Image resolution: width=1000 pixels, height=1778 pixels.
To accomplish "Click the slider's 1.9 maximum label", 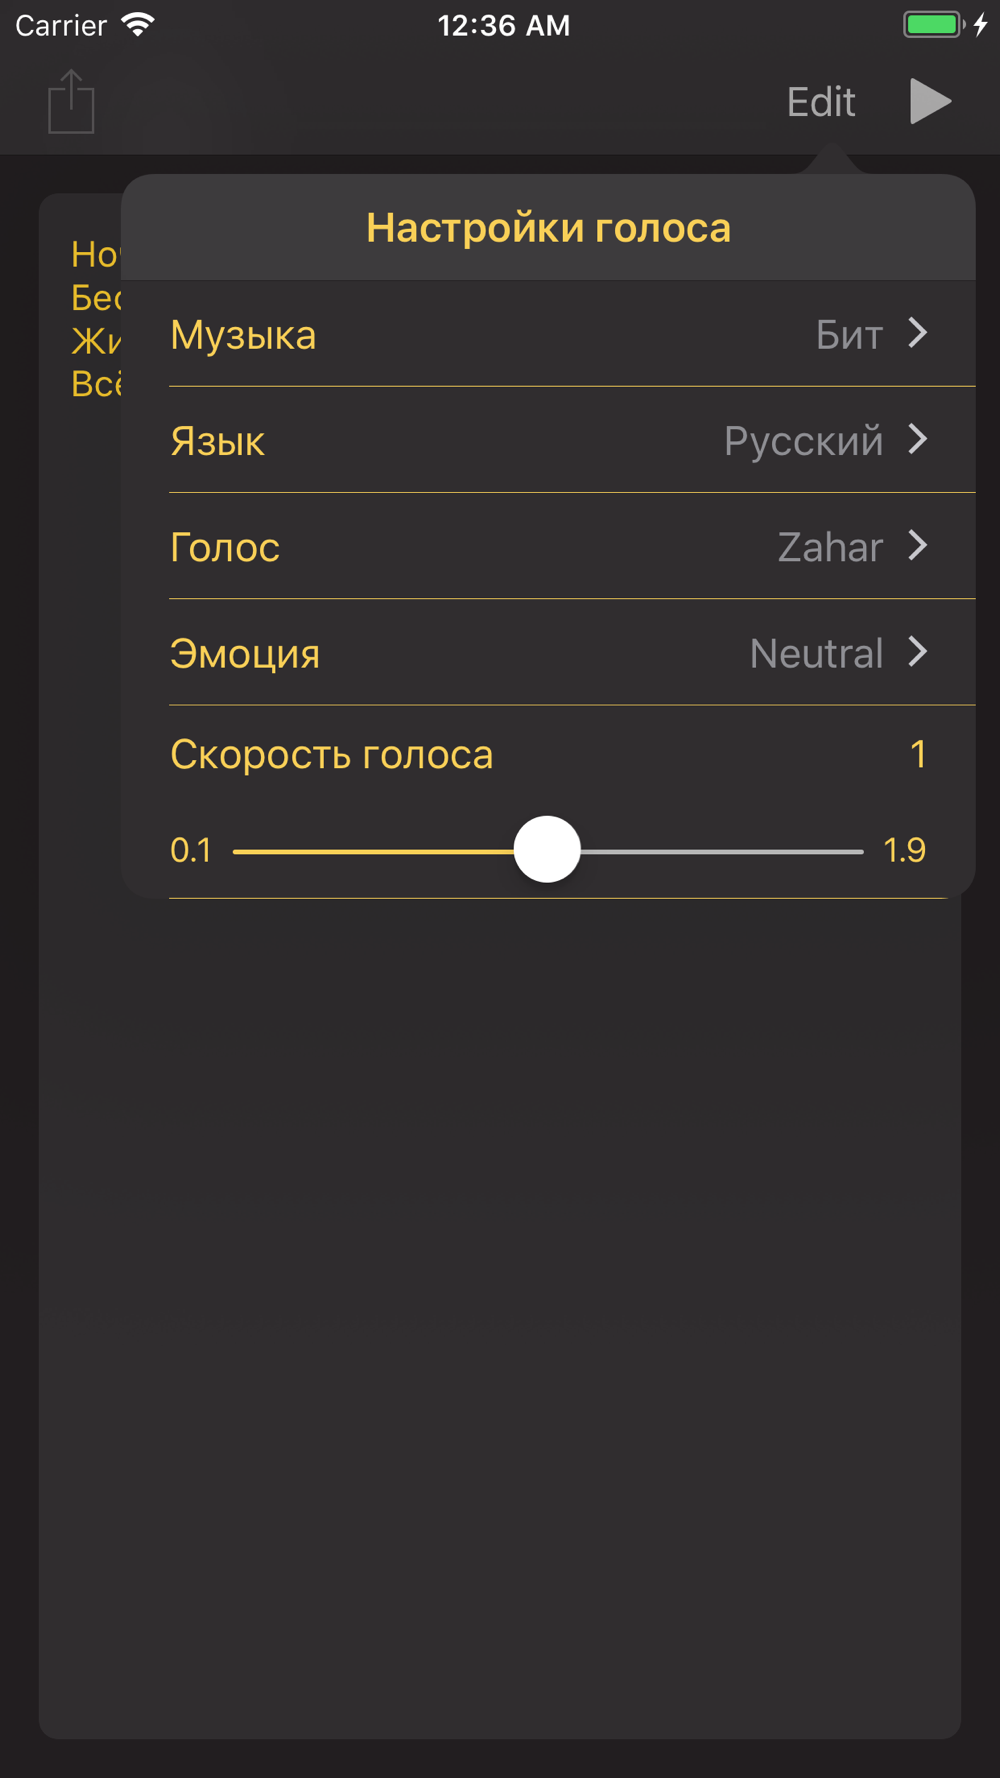I will coord(904,851).
